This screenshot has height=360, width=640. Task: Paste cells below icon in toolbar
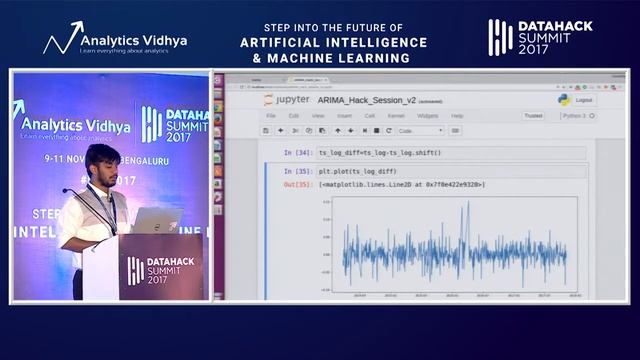click(322, 131)
